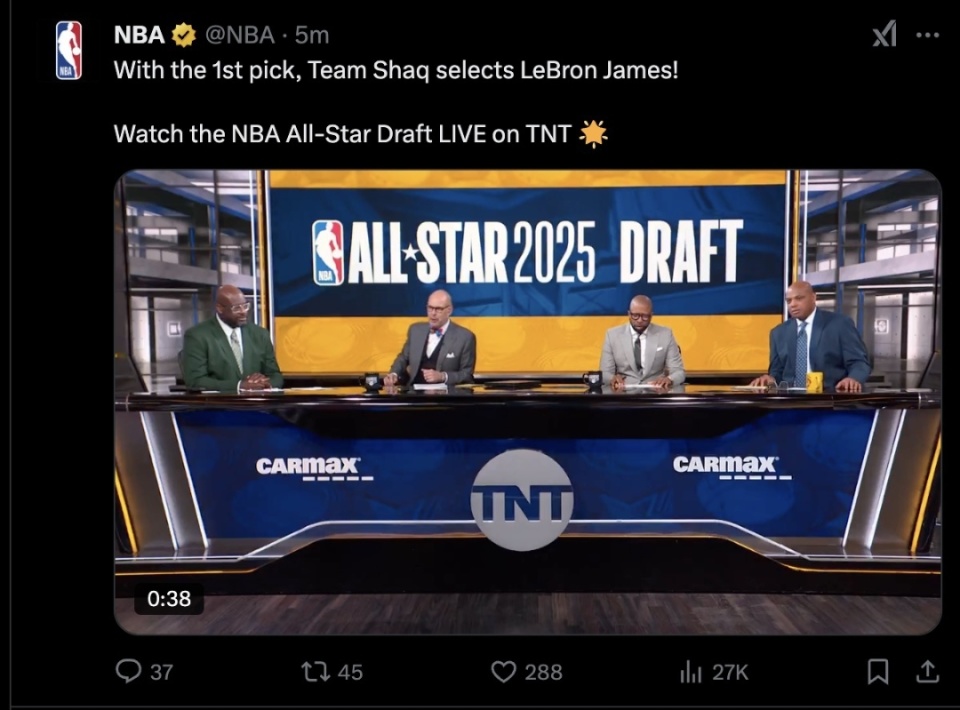
Task: Click the gold verified badge next to NBA
Action: (183, 36)
